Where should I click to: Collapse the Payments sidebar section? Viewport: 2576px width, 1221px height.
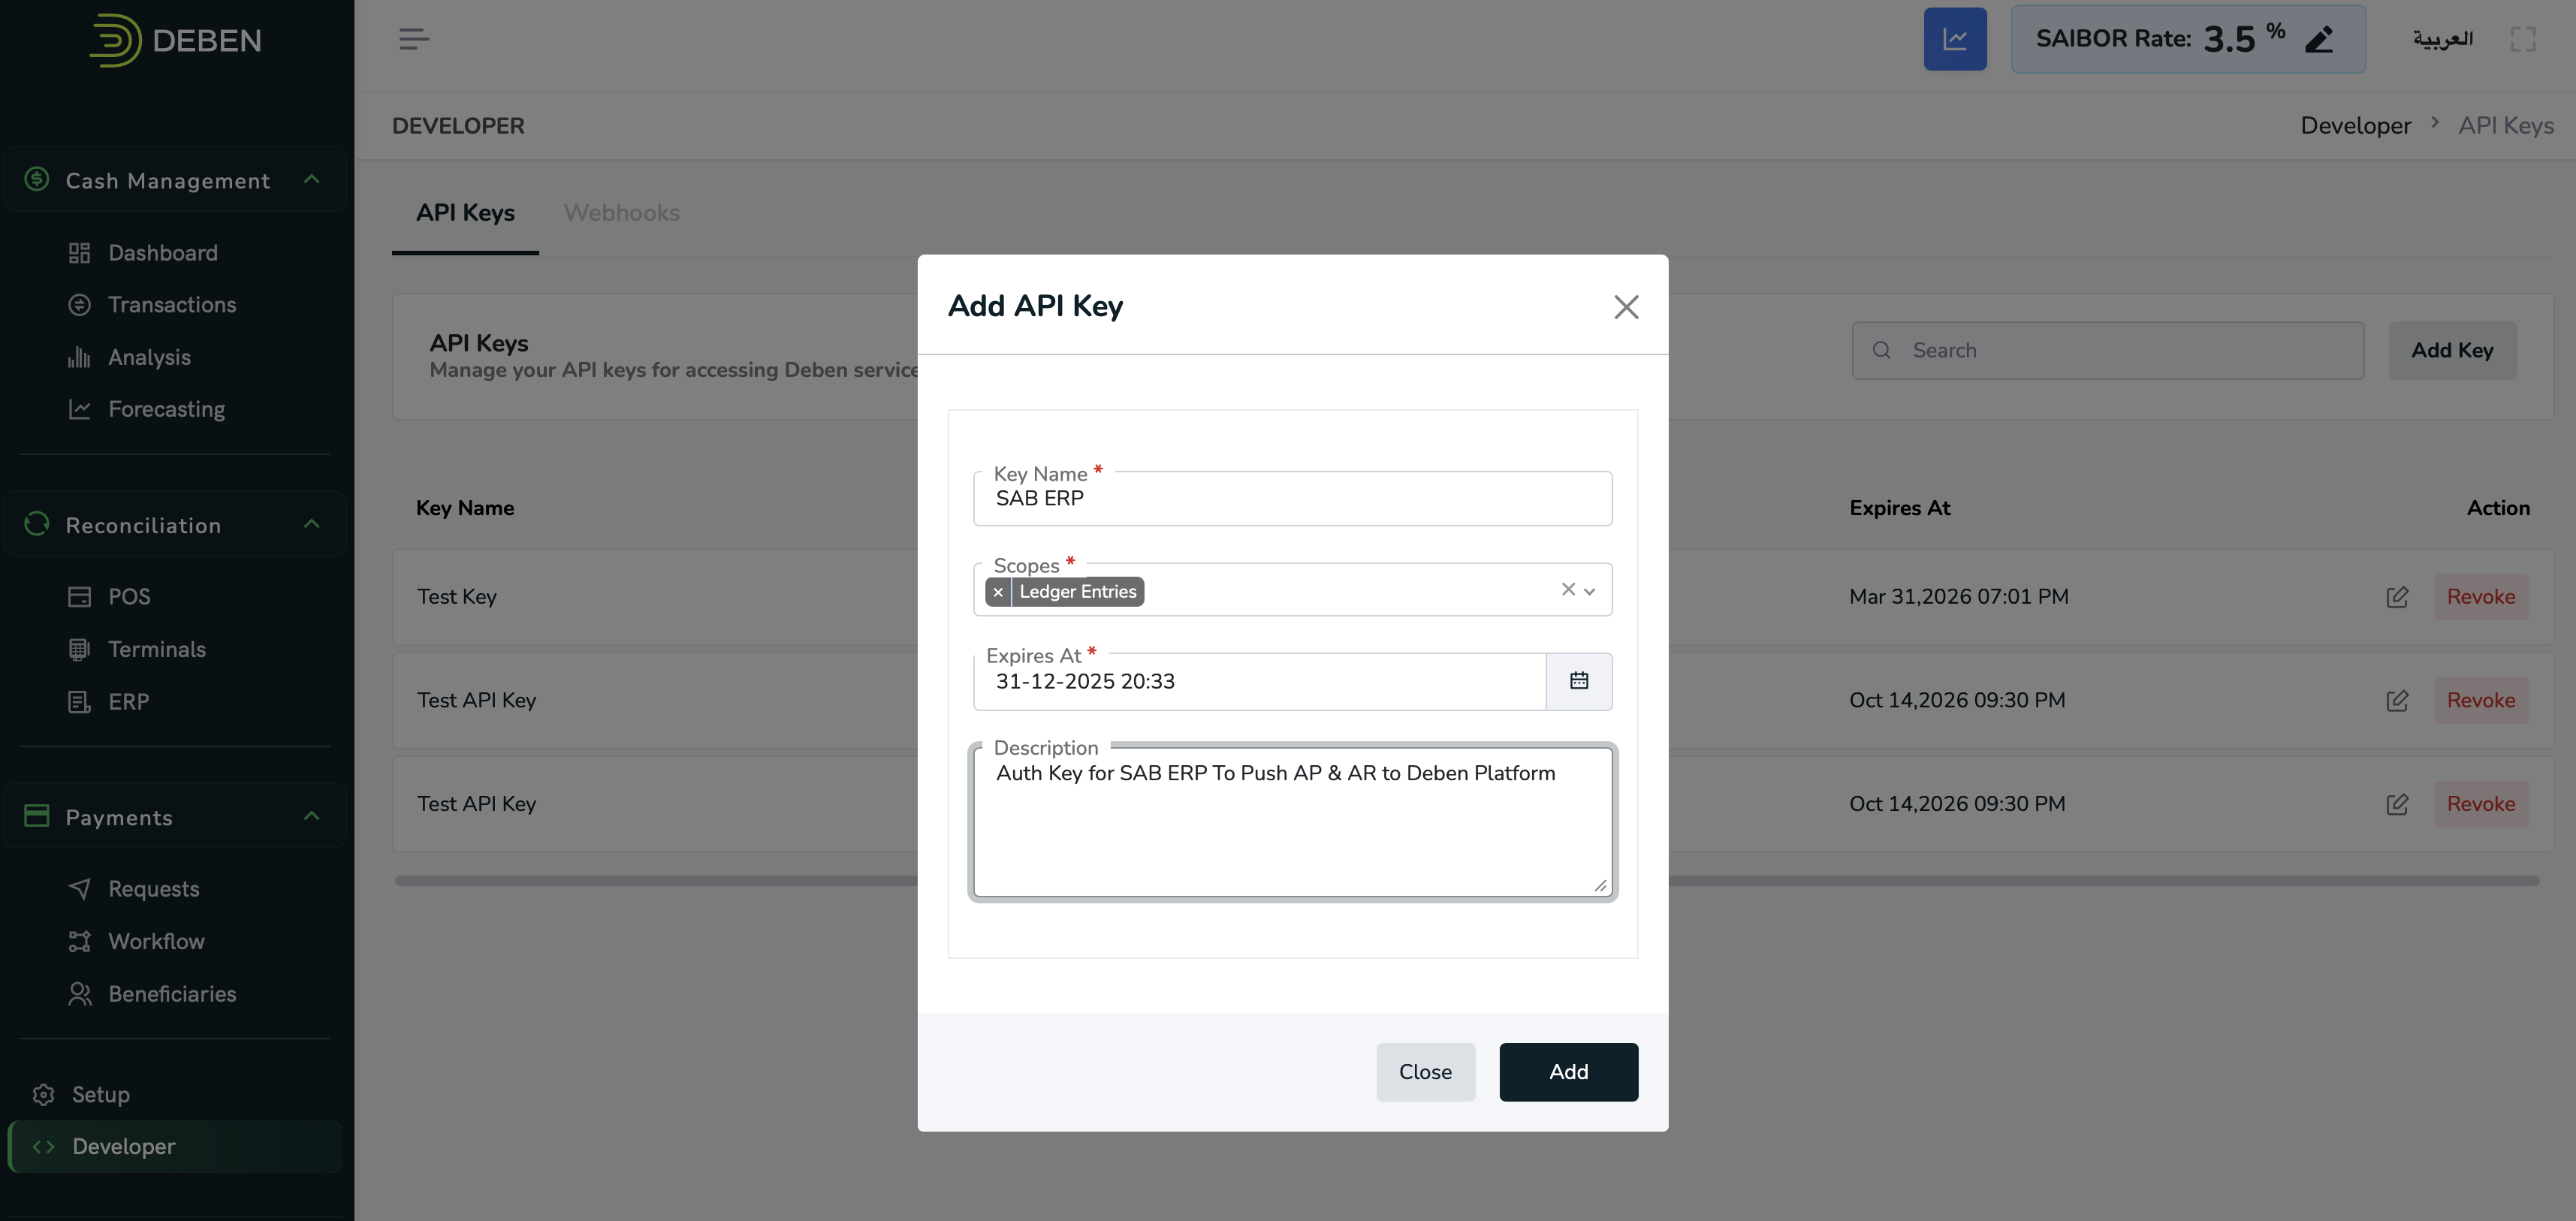tap(311, 816)
